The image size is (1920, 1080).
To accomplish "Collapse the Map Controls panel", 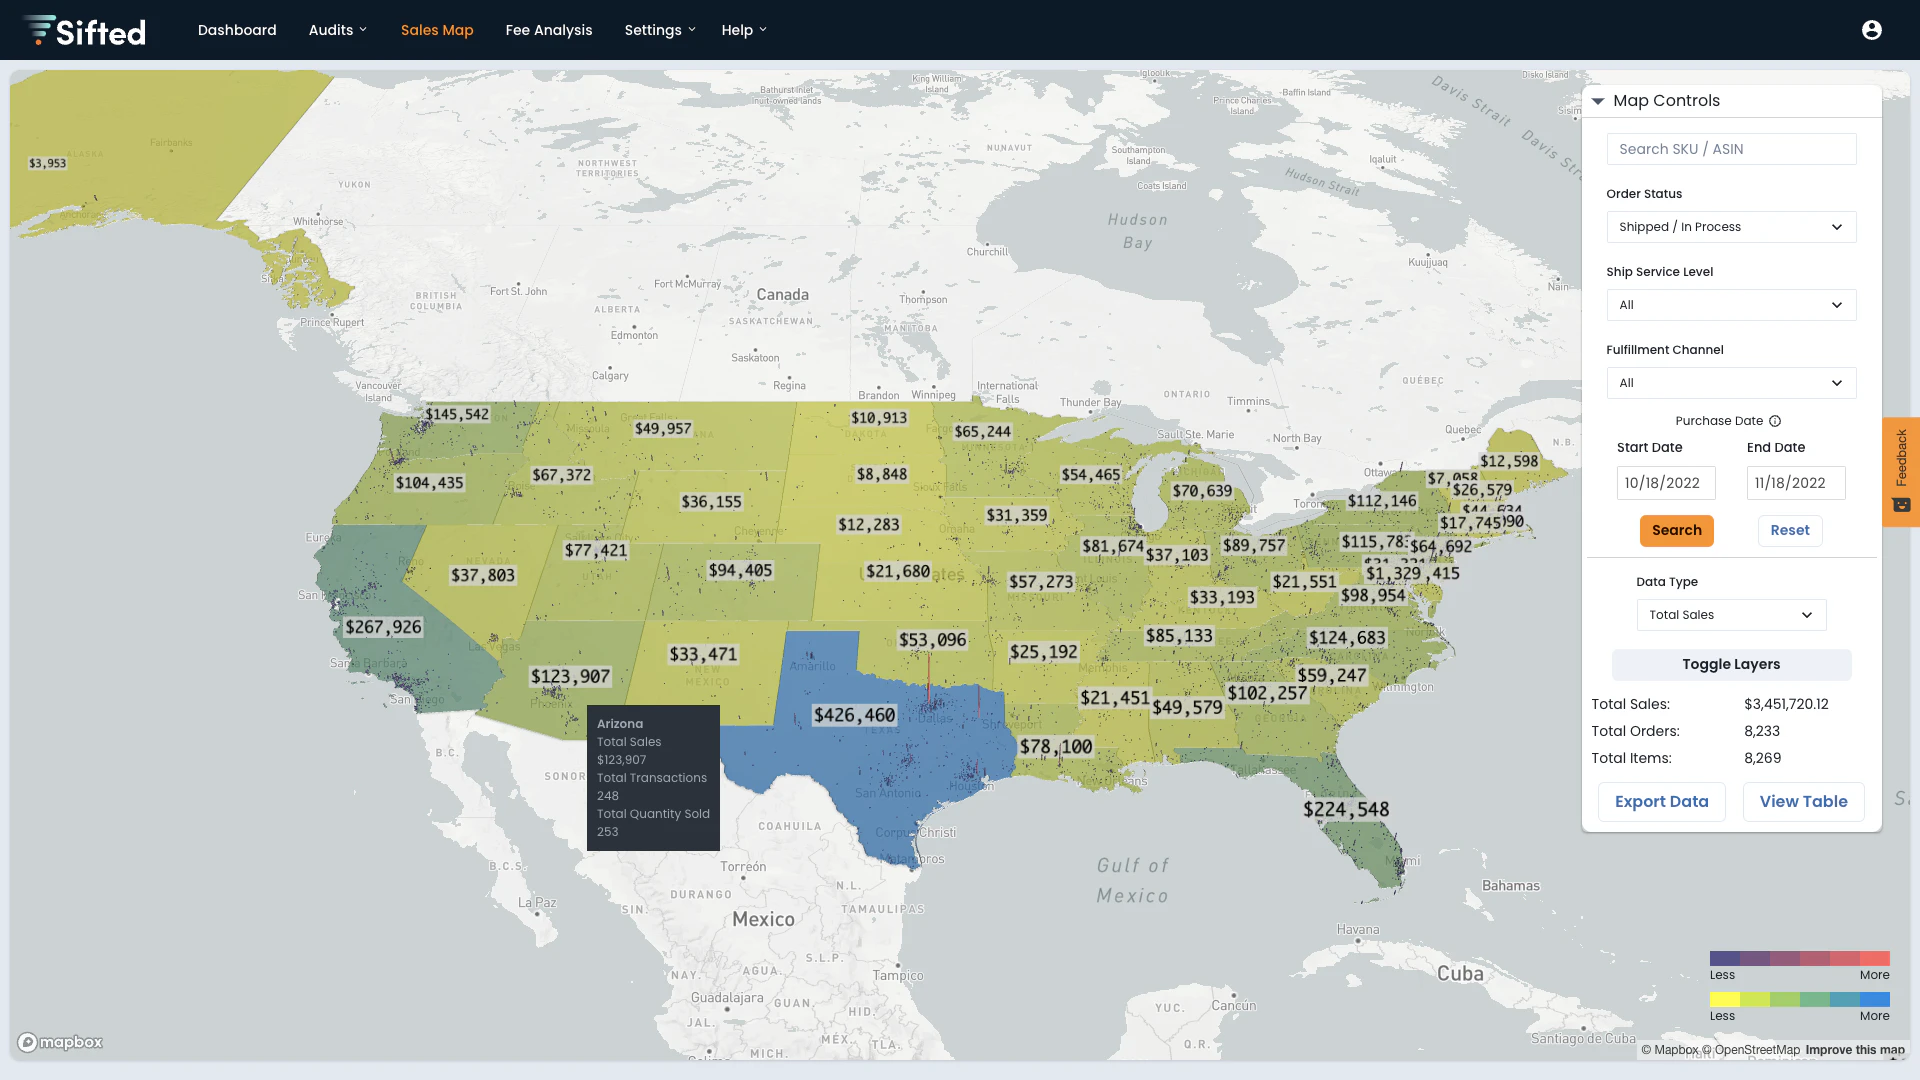I will pyautogui.click(x=1597, y=101).
